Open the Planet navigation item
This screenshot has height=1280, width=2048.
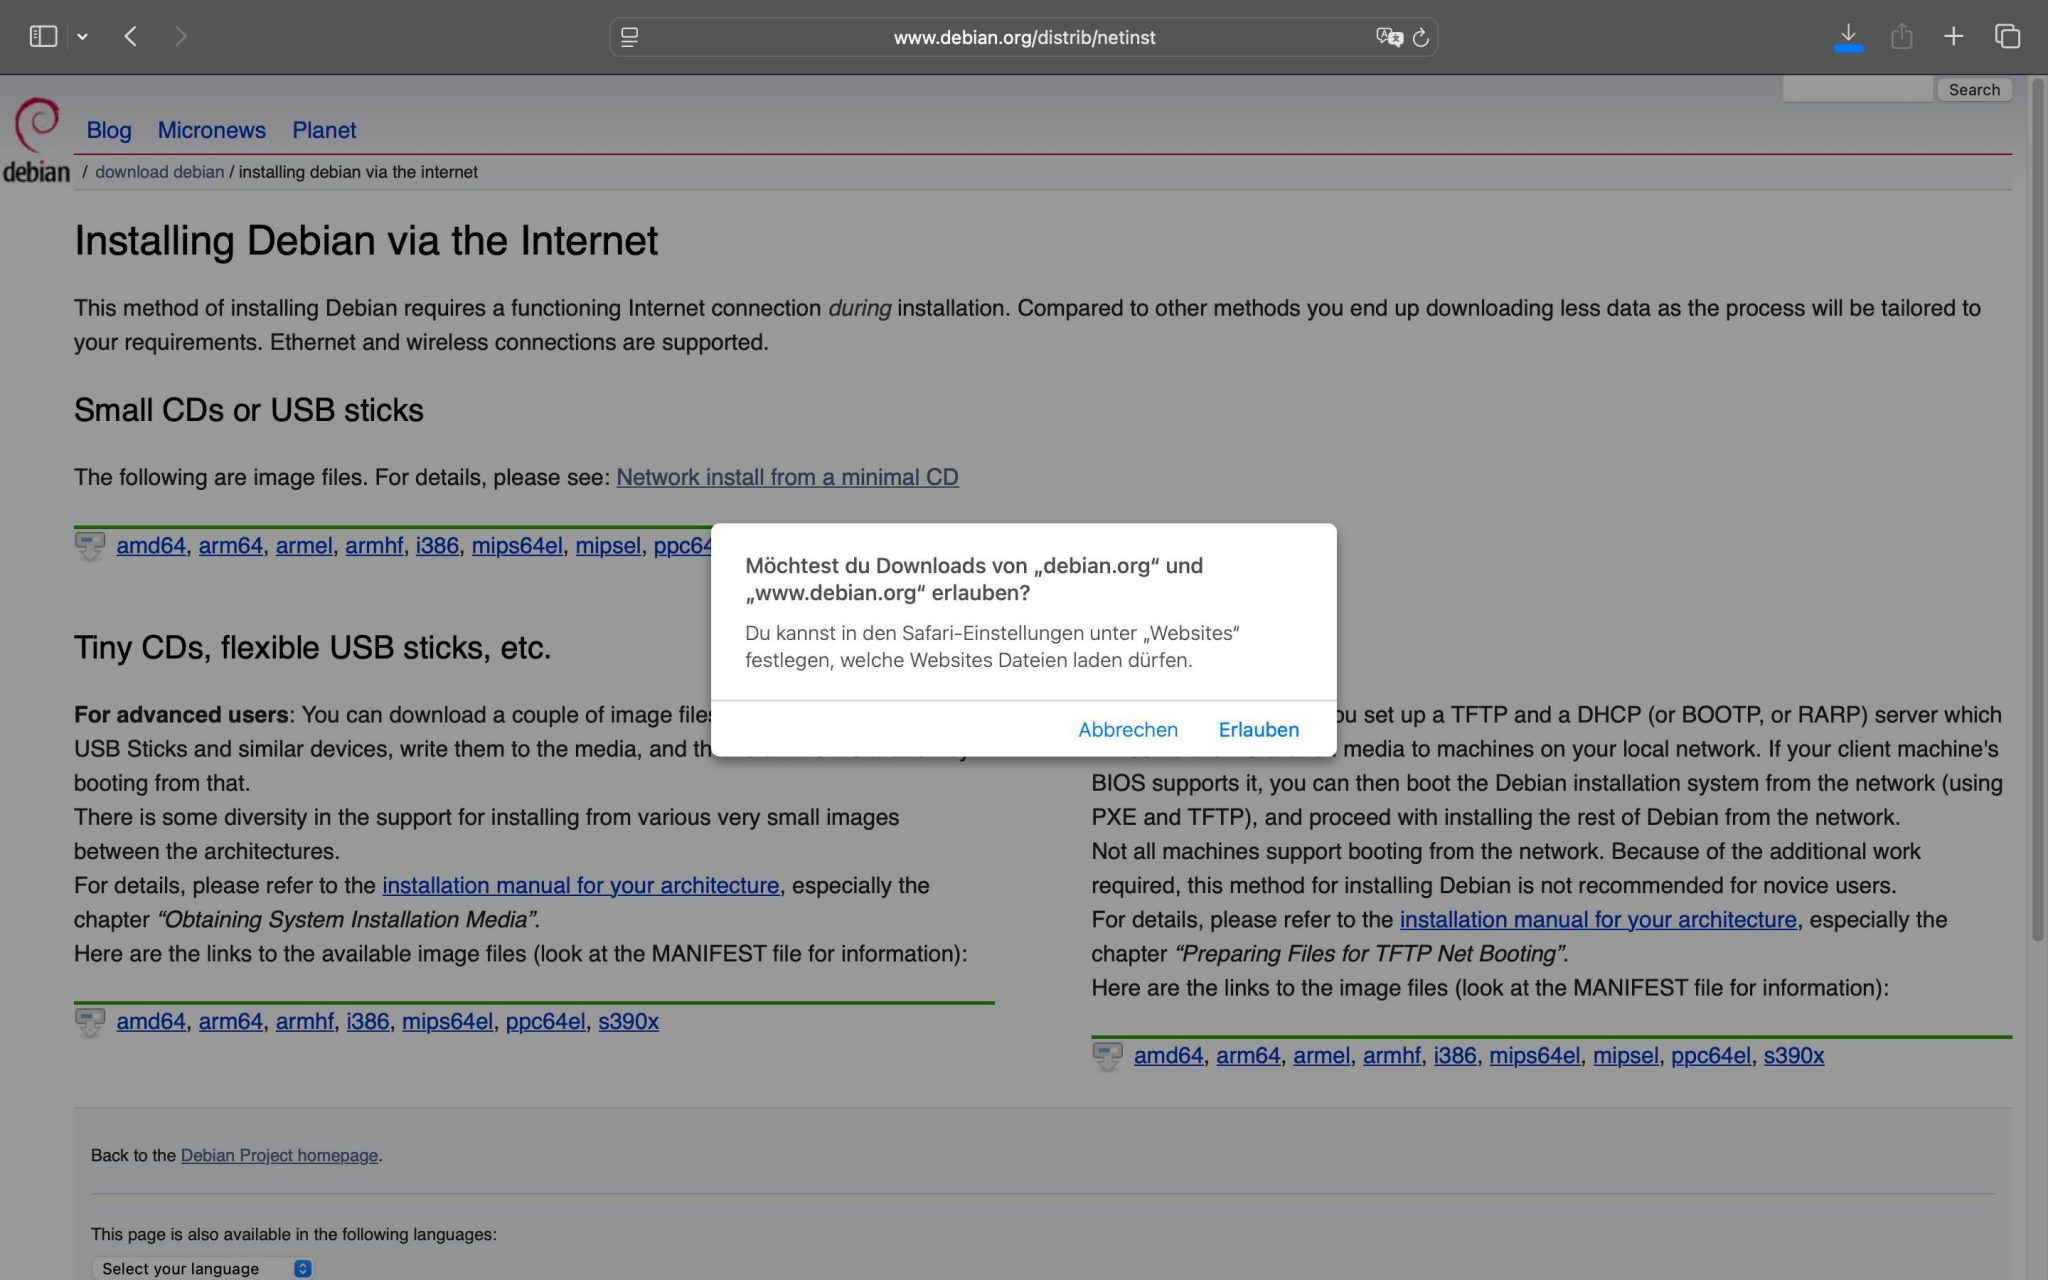coord(324,130)
